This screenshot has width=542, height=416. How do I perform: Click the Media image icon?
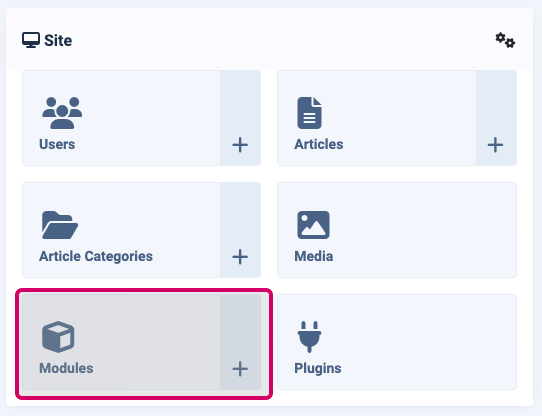point(313,225)
